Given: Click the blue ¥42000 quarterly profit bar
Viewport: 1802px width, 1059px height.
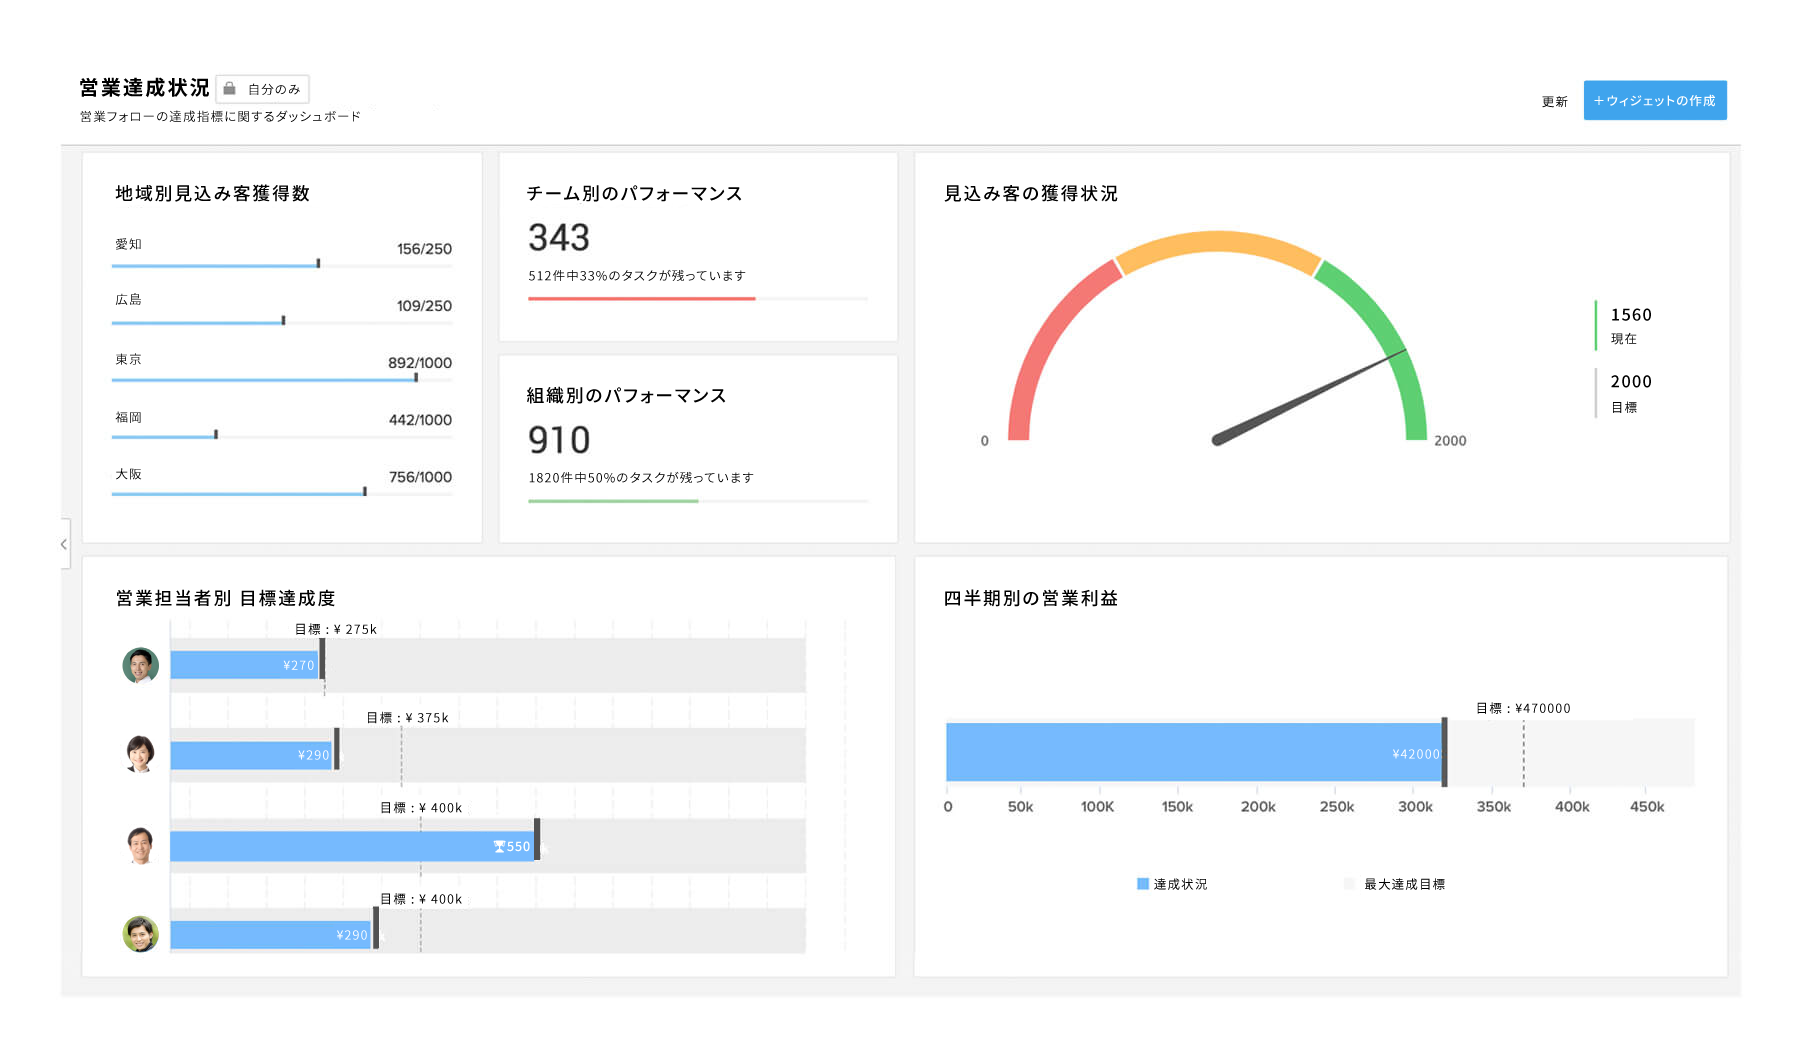Looking at the screenshot, I should coord(1192,752).
